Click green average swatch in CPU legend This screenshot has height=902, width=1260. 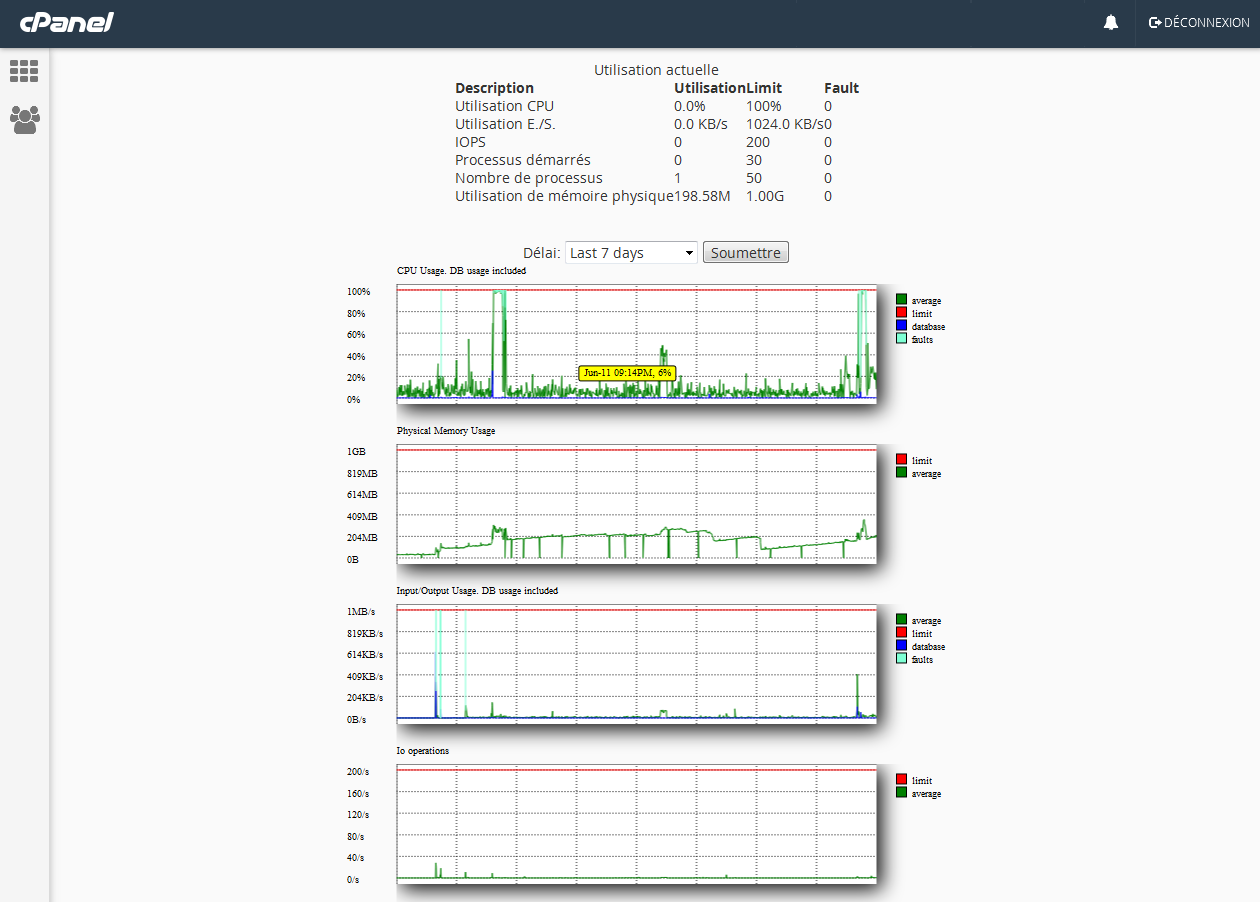click(x=902, y=300)
